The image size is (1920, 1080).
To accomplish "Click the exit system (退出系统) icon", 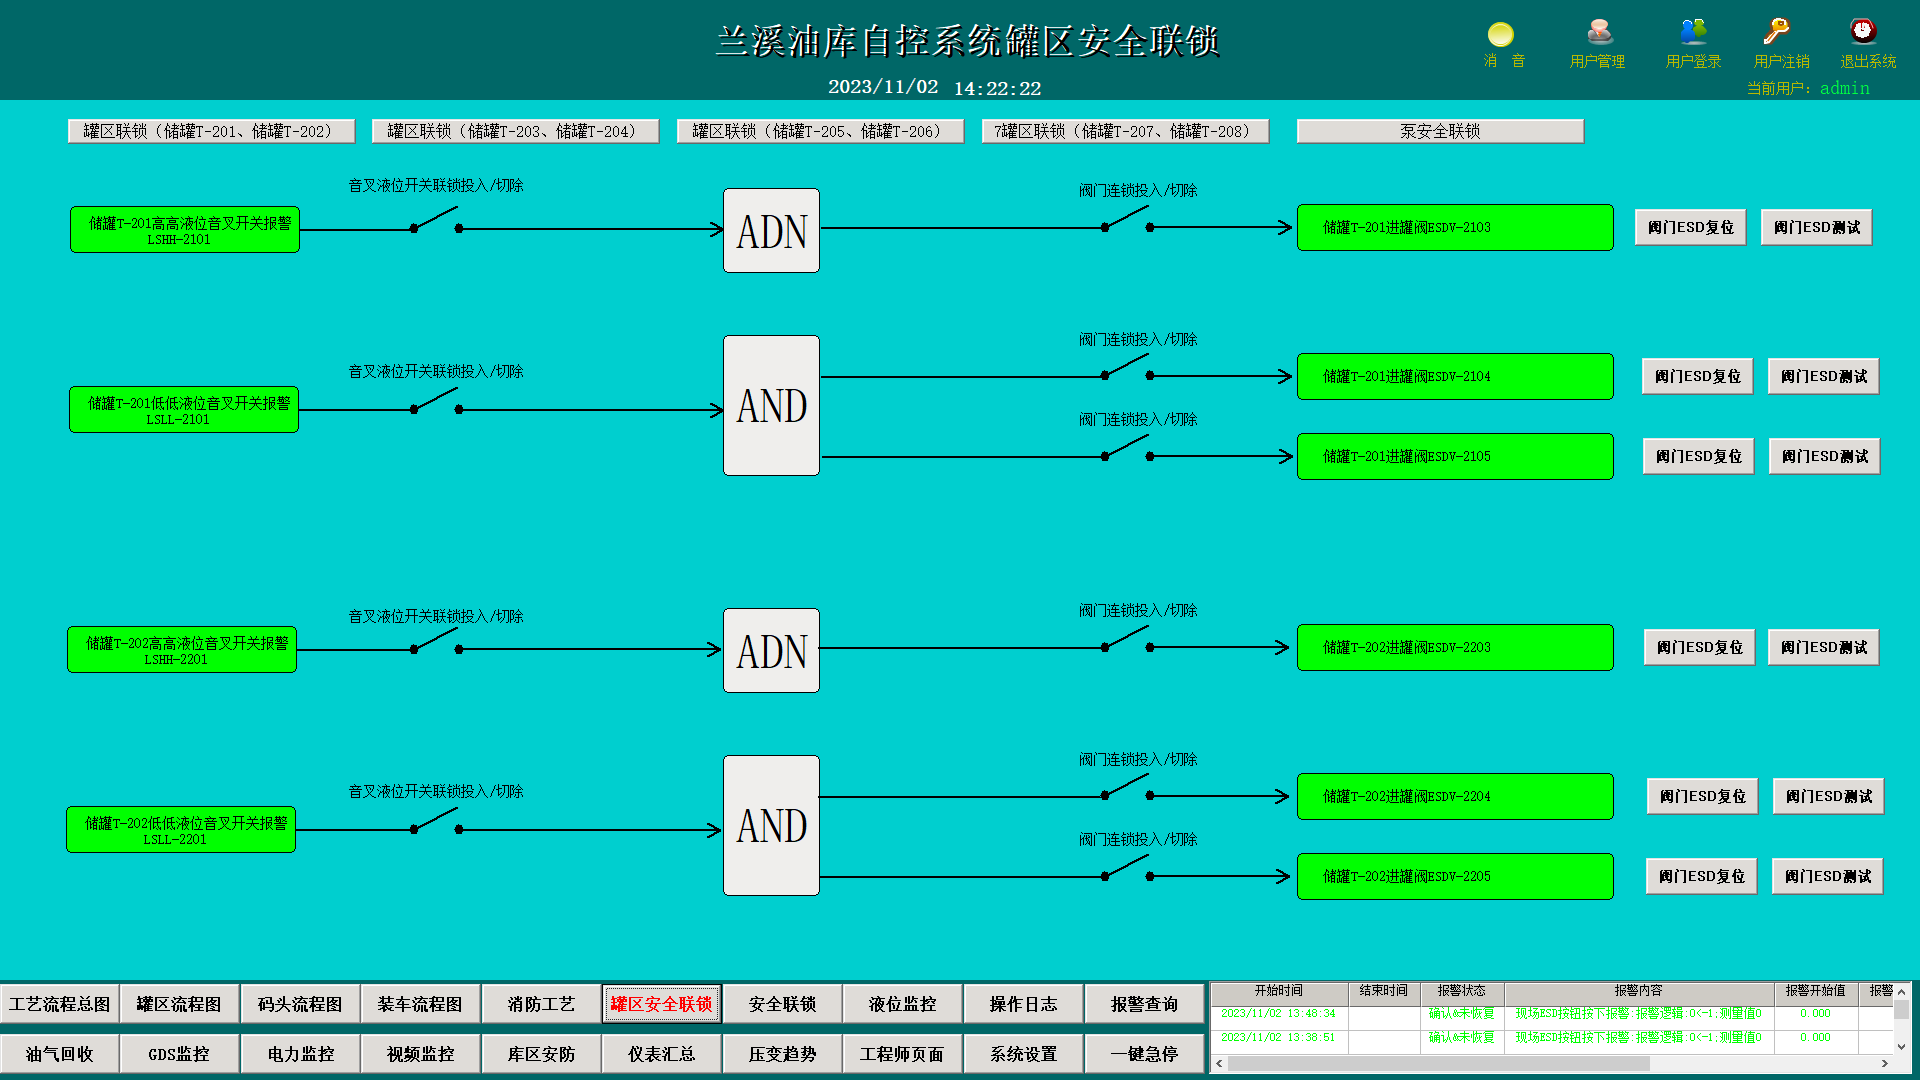I will pos(1863,33).
